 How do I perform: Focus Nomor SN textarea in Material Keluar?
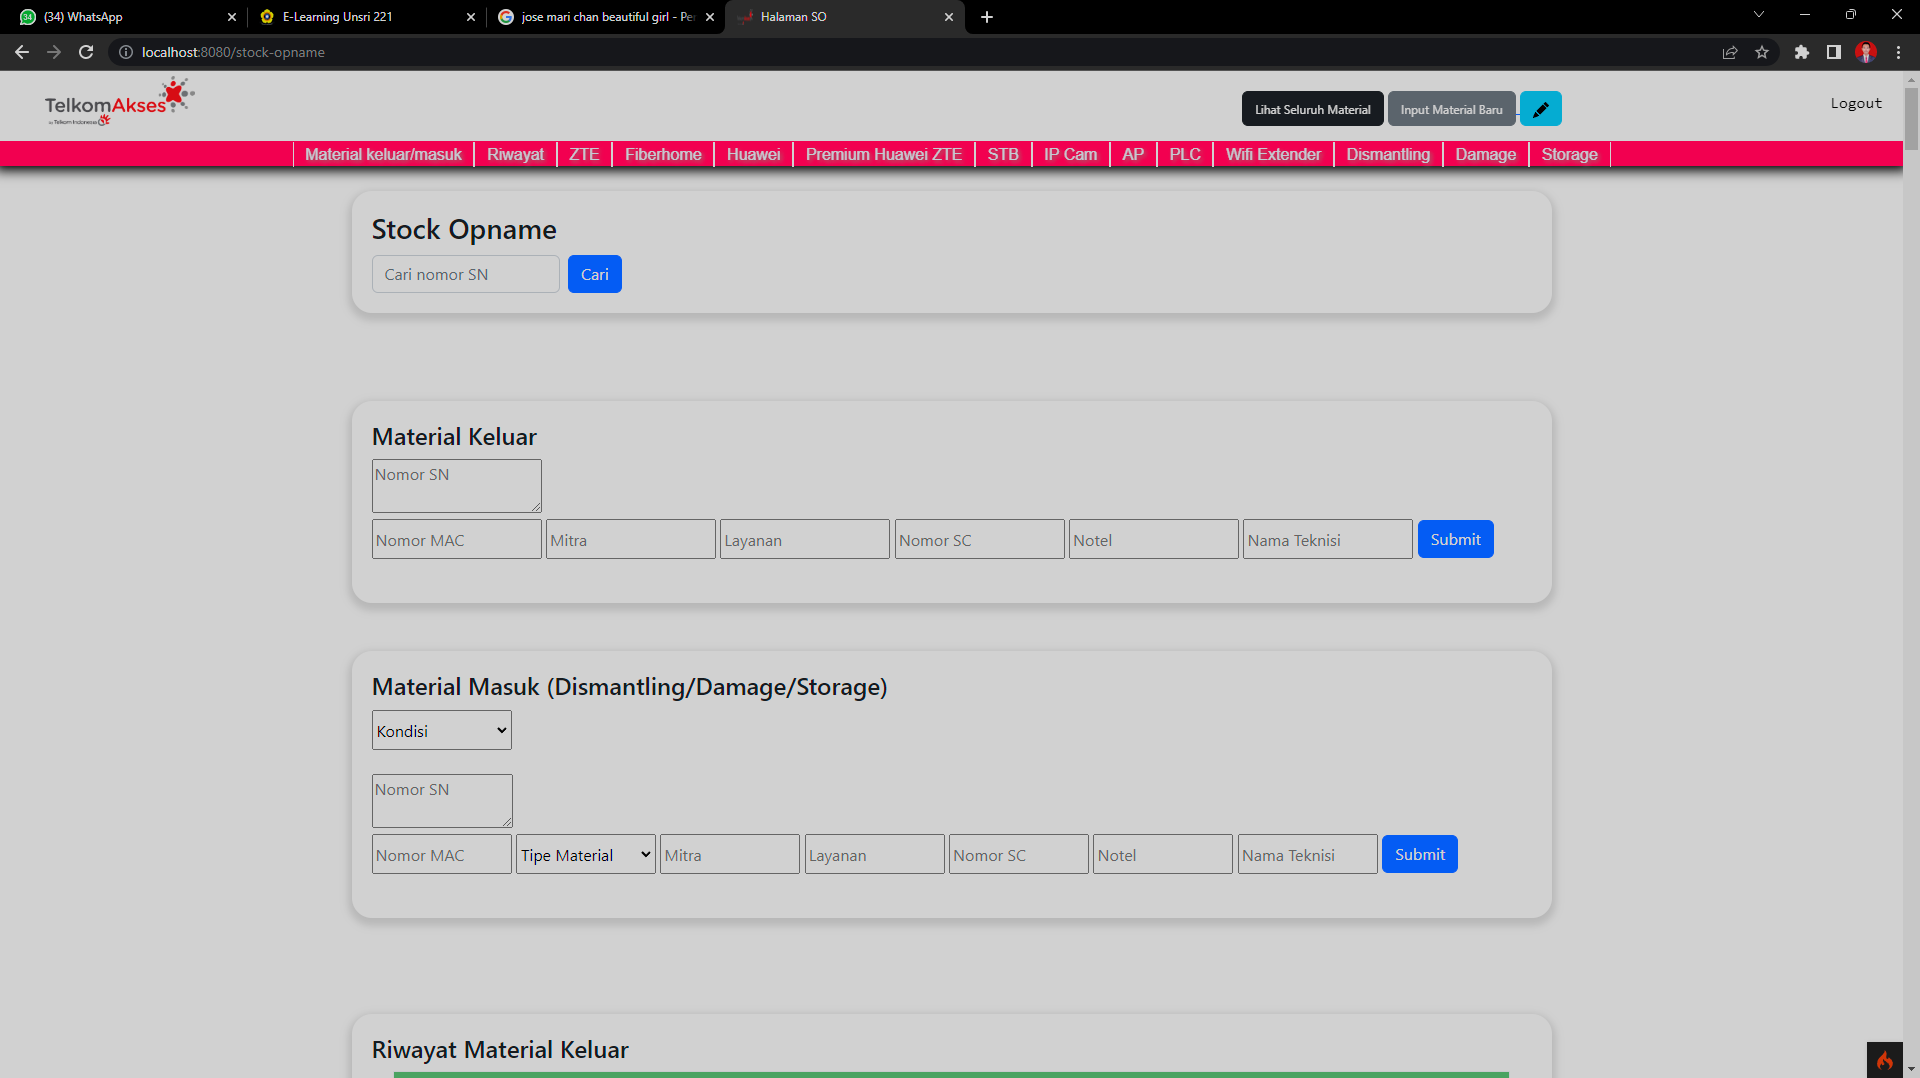457,486
